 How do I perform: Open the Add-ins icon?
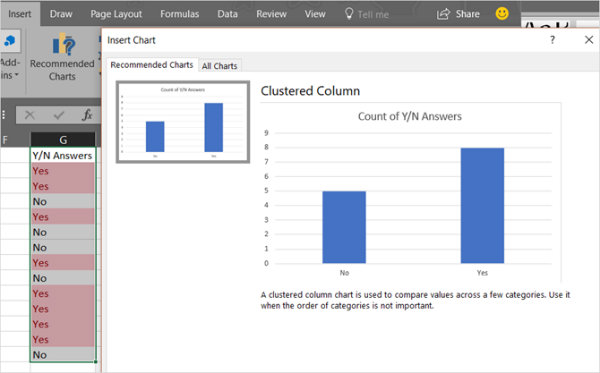point(10,41)
